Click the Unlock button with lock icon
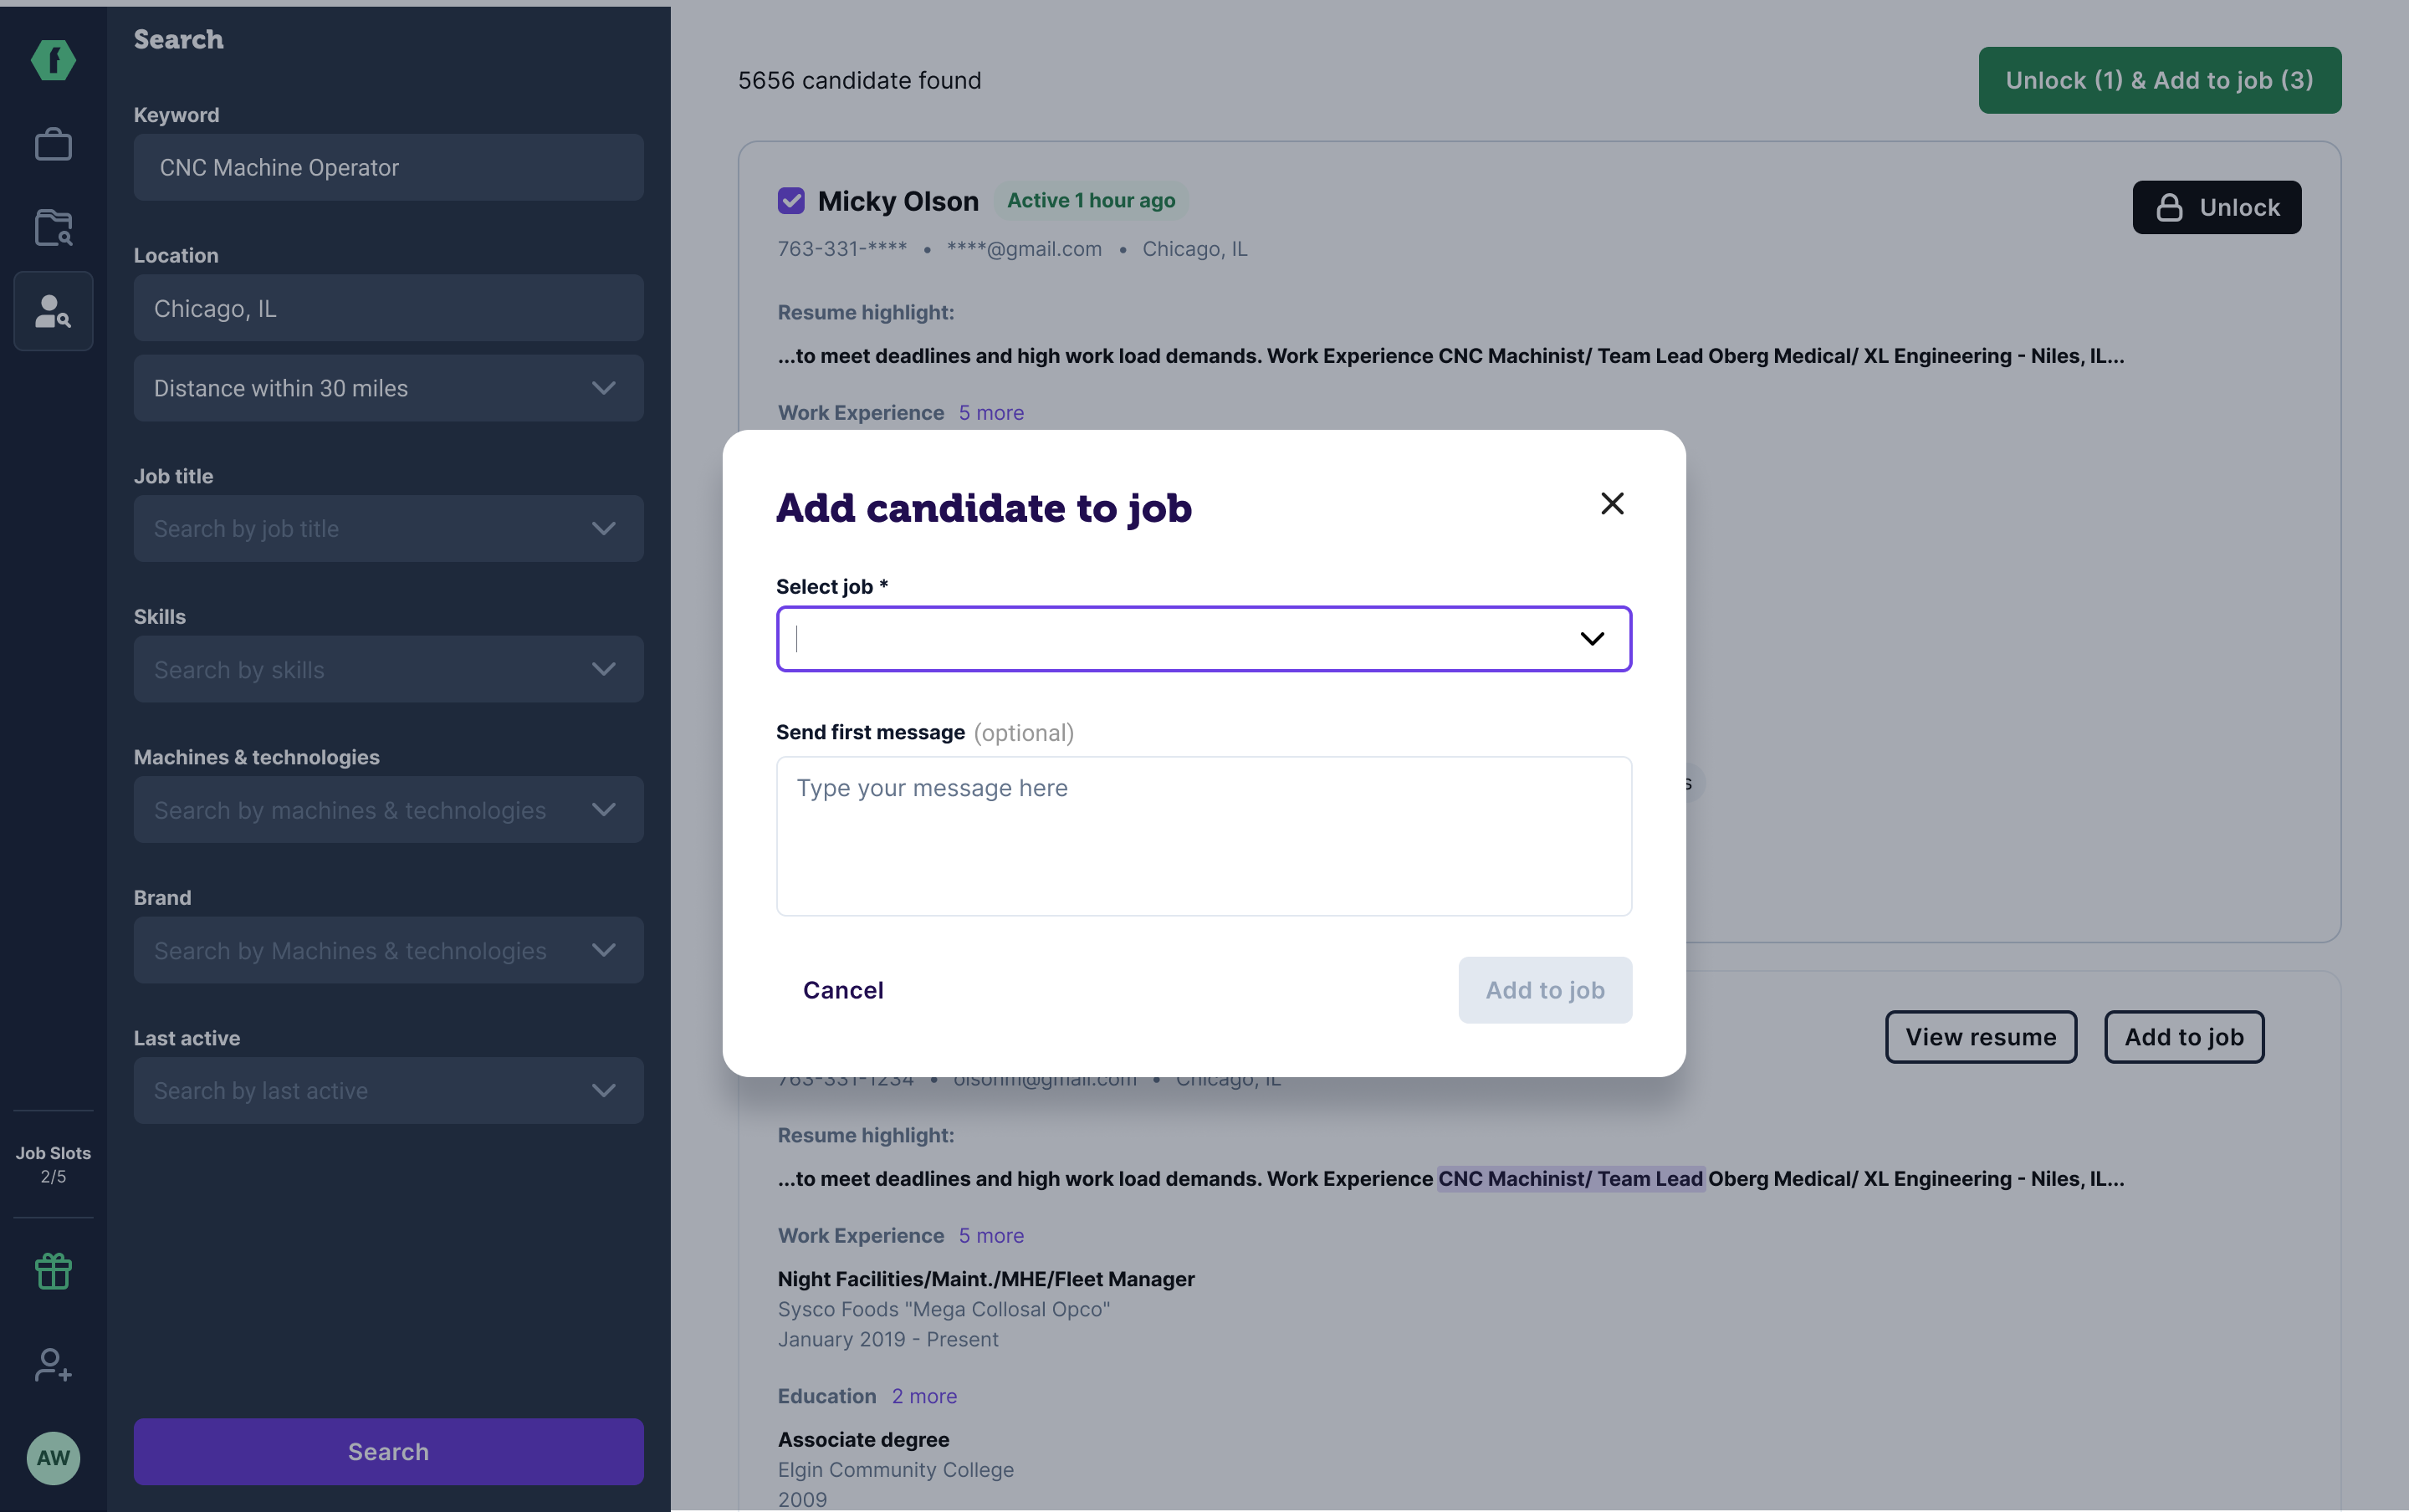 pyautogui.click(x=2216, y=207)
